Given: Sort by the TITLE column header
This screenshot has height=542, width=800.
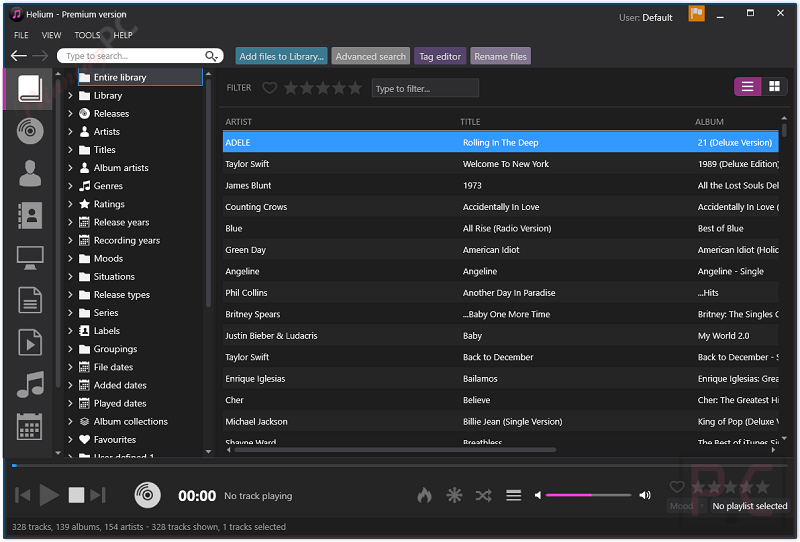Looking at the screenshot, I should [x=470, y=122].
